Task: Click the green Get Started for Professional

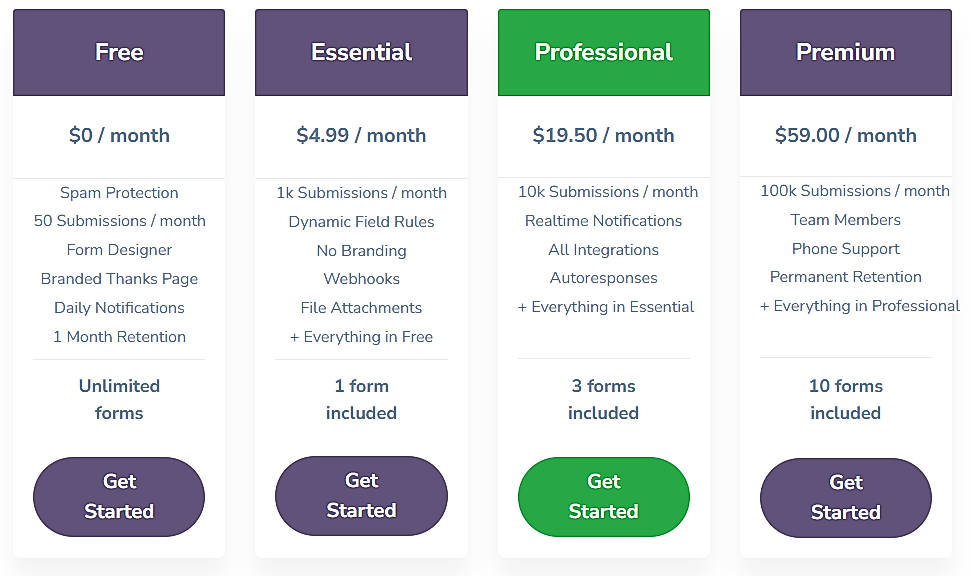Action: 603,497
